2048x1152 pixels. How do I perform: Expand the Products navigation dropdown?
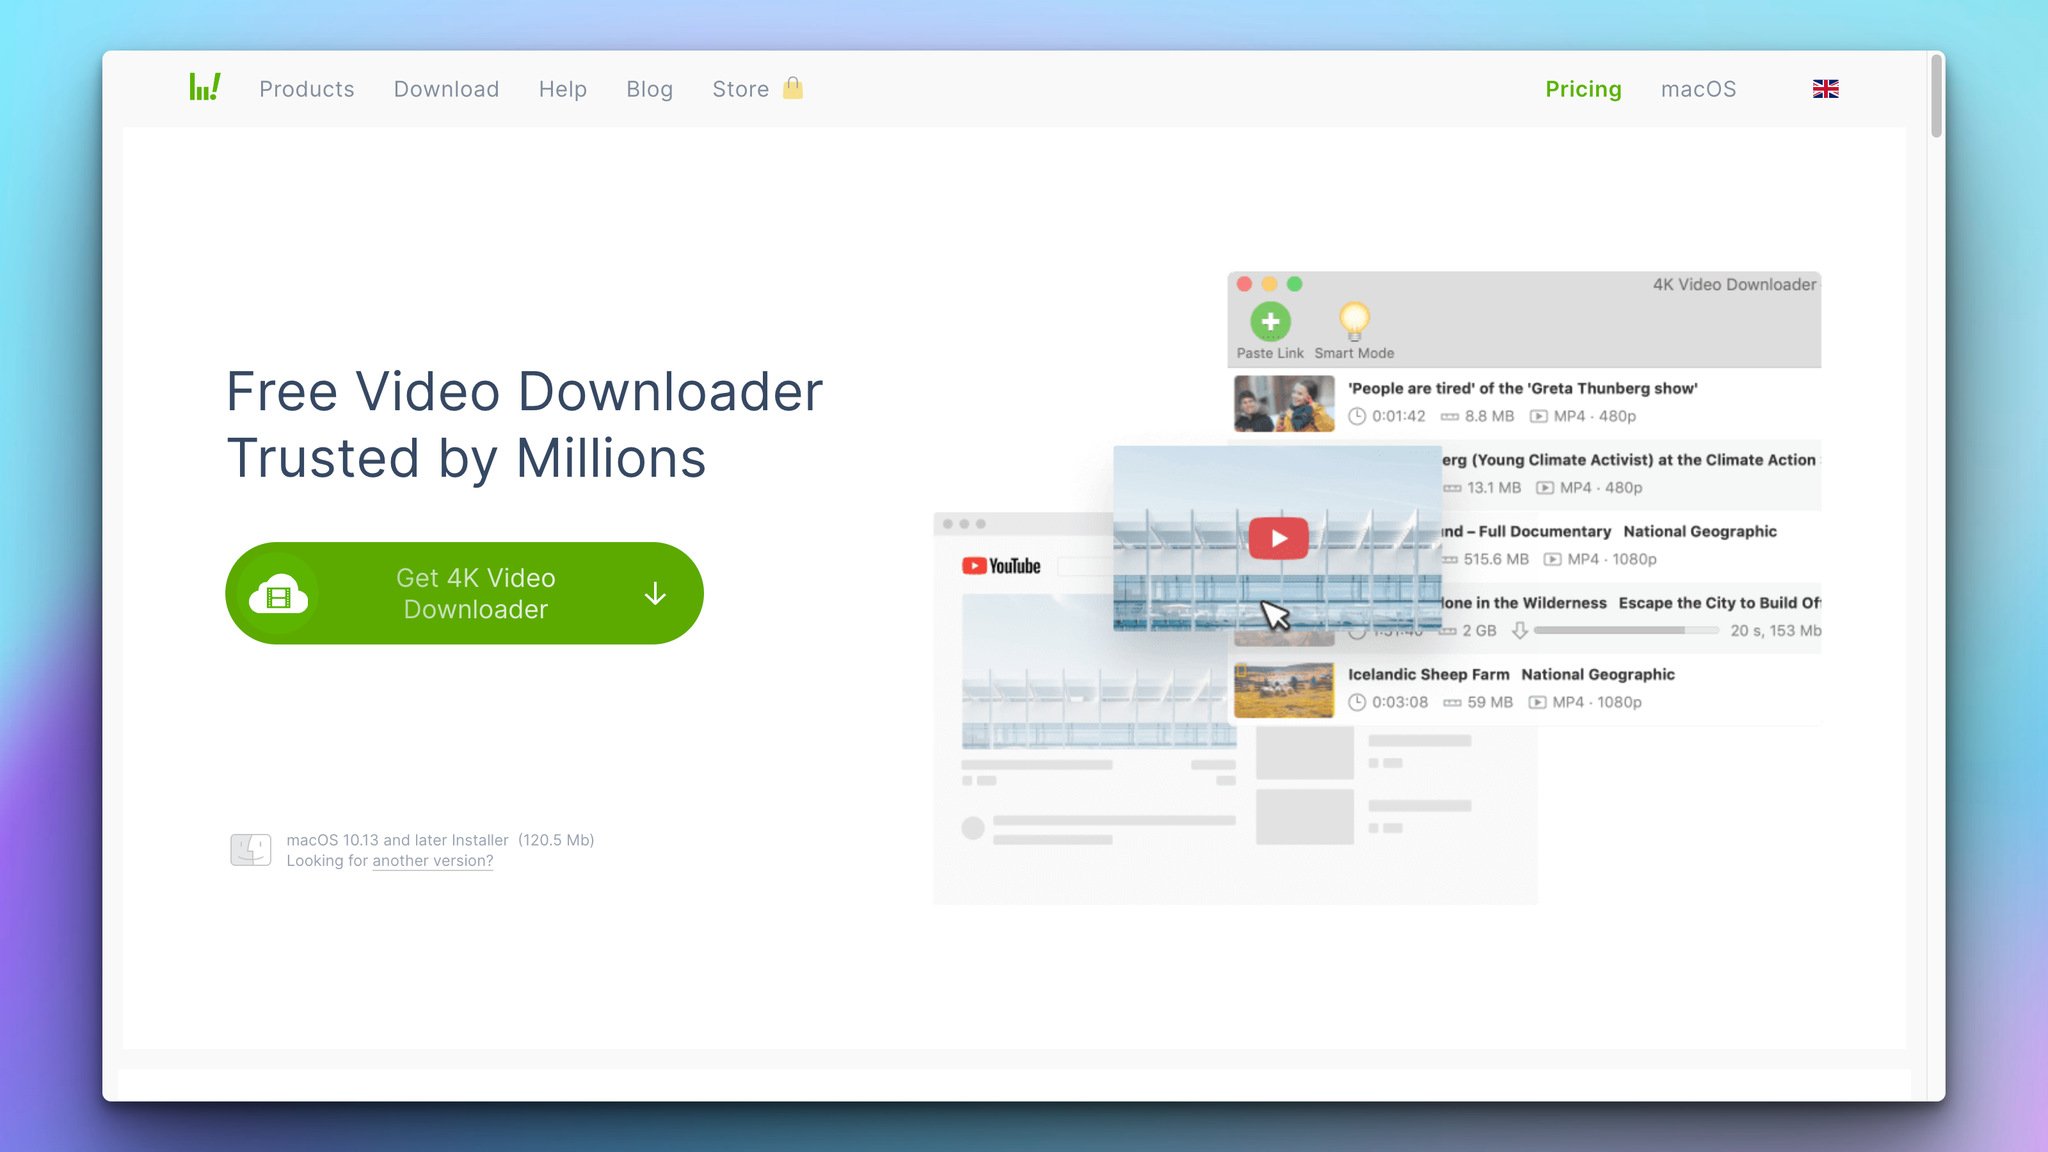click(x=307, y=89)
